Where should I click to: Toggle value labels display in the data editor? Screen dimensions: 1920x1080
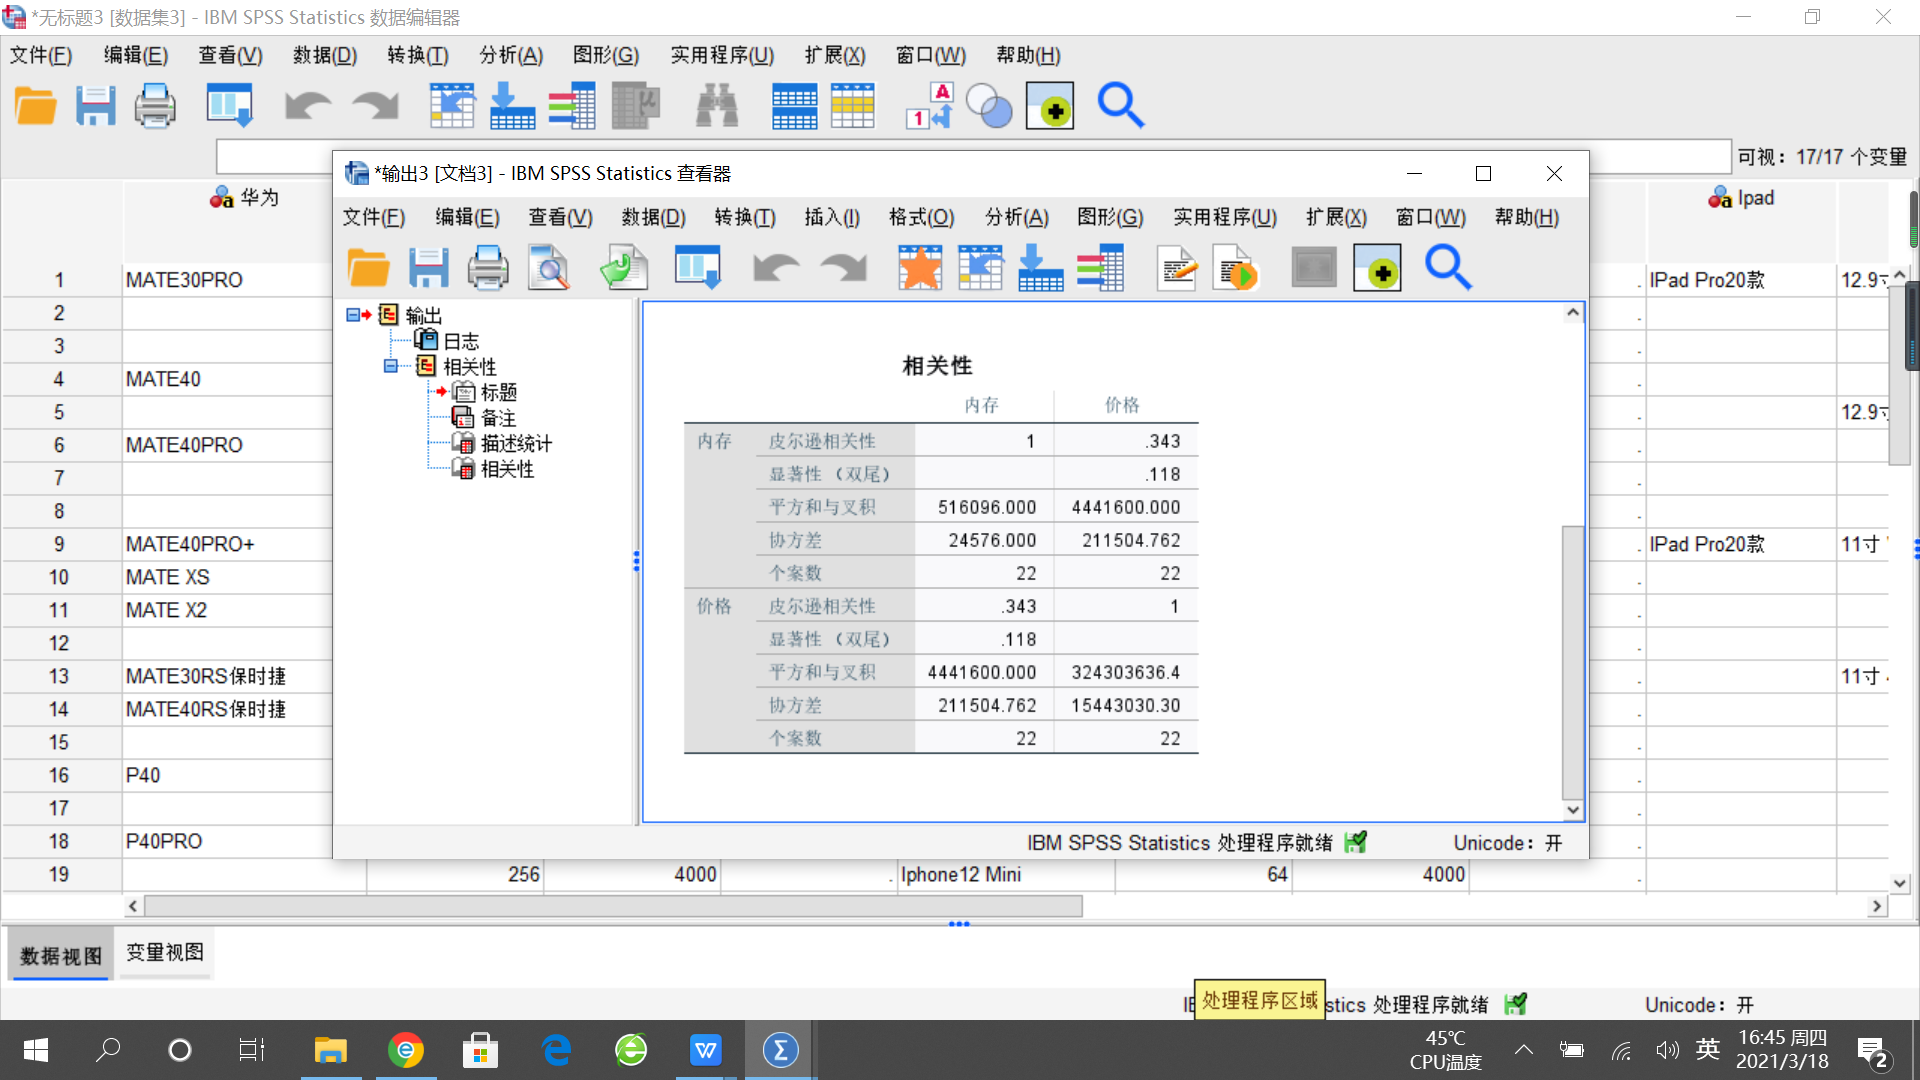point(928,105)
